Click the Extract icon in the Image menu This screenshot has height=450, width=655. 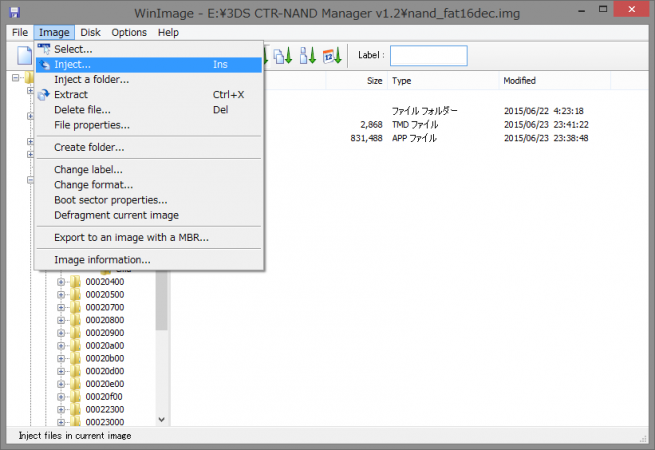pos(43,95)
